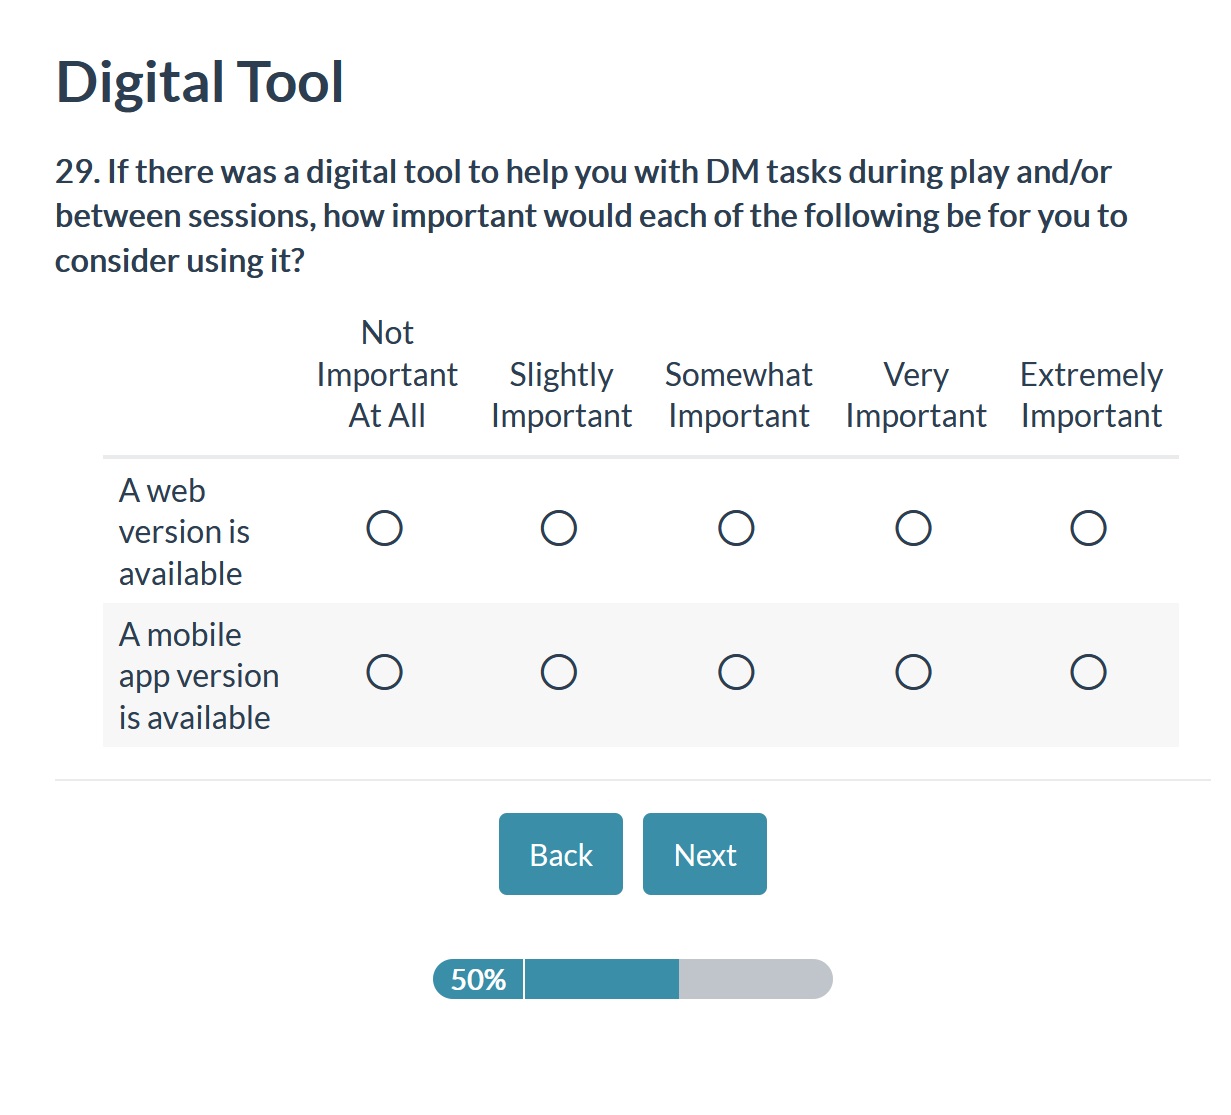1231x1115 pixels.
Task: Select Somewhat Important for mobile app
Action: coord(736,672)
